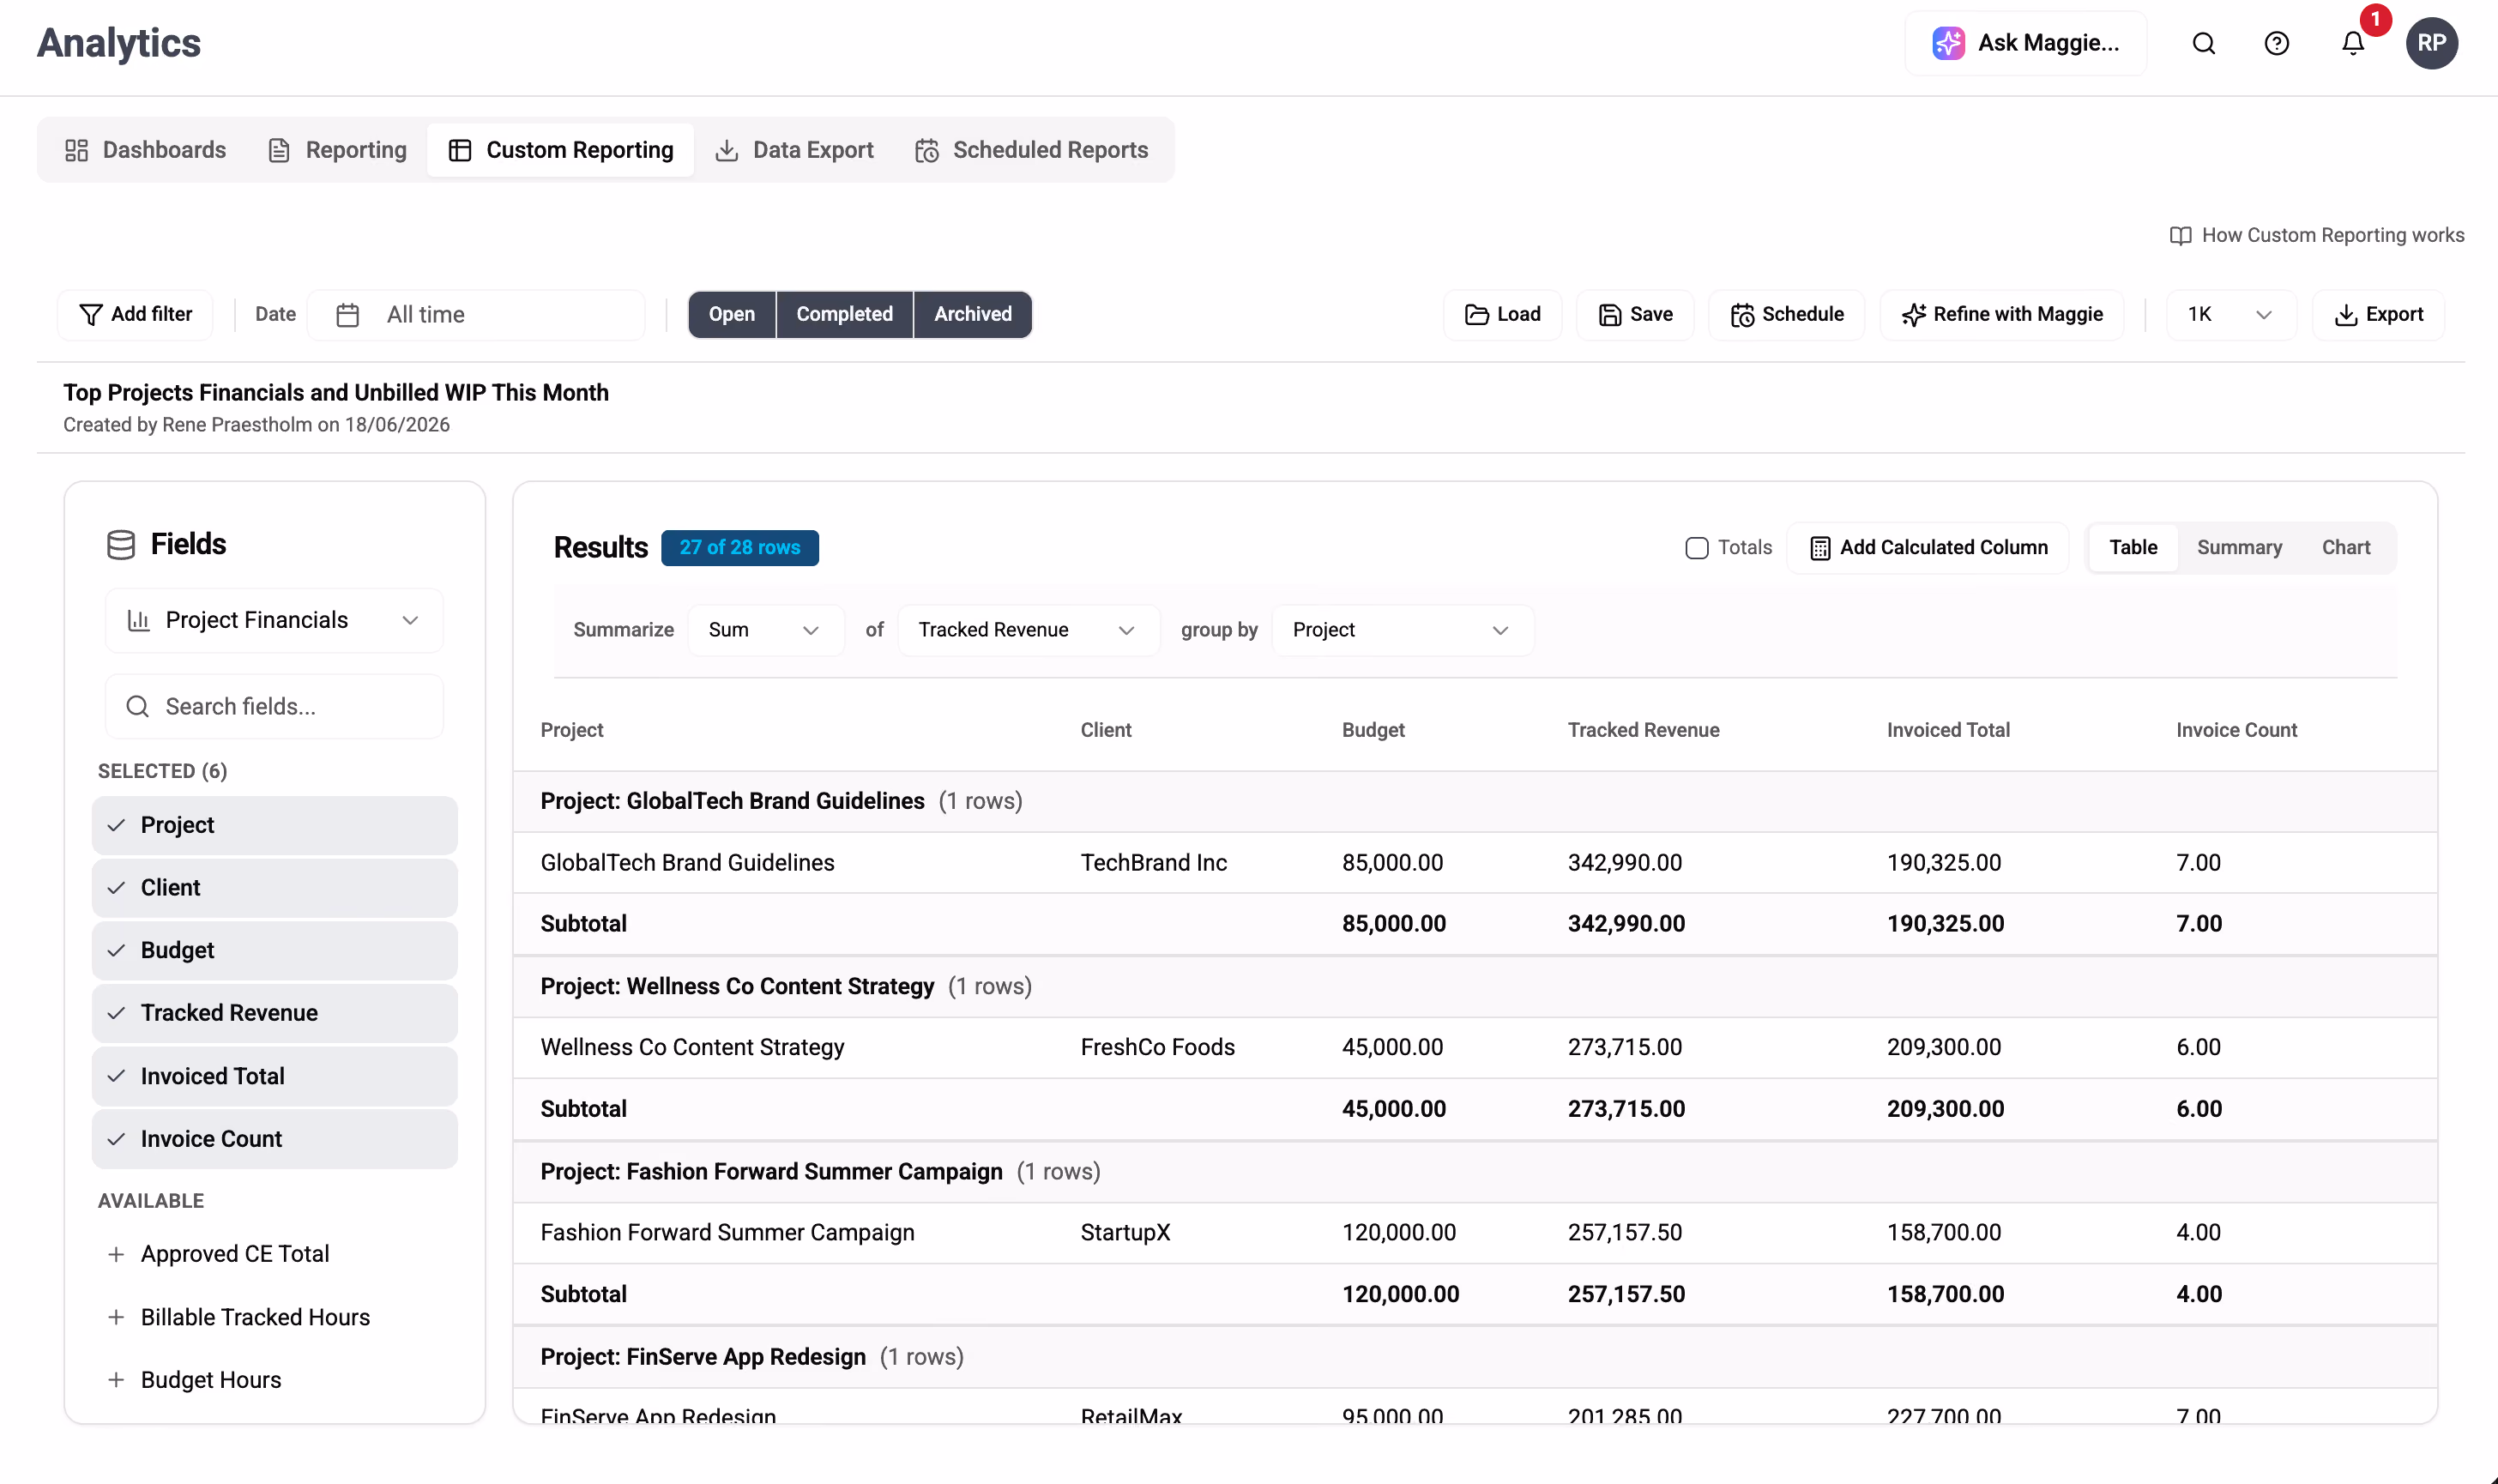Deselect the Tracked Revenue field
Screen dimensions: 2498x1484
(x=274, y=1013)
